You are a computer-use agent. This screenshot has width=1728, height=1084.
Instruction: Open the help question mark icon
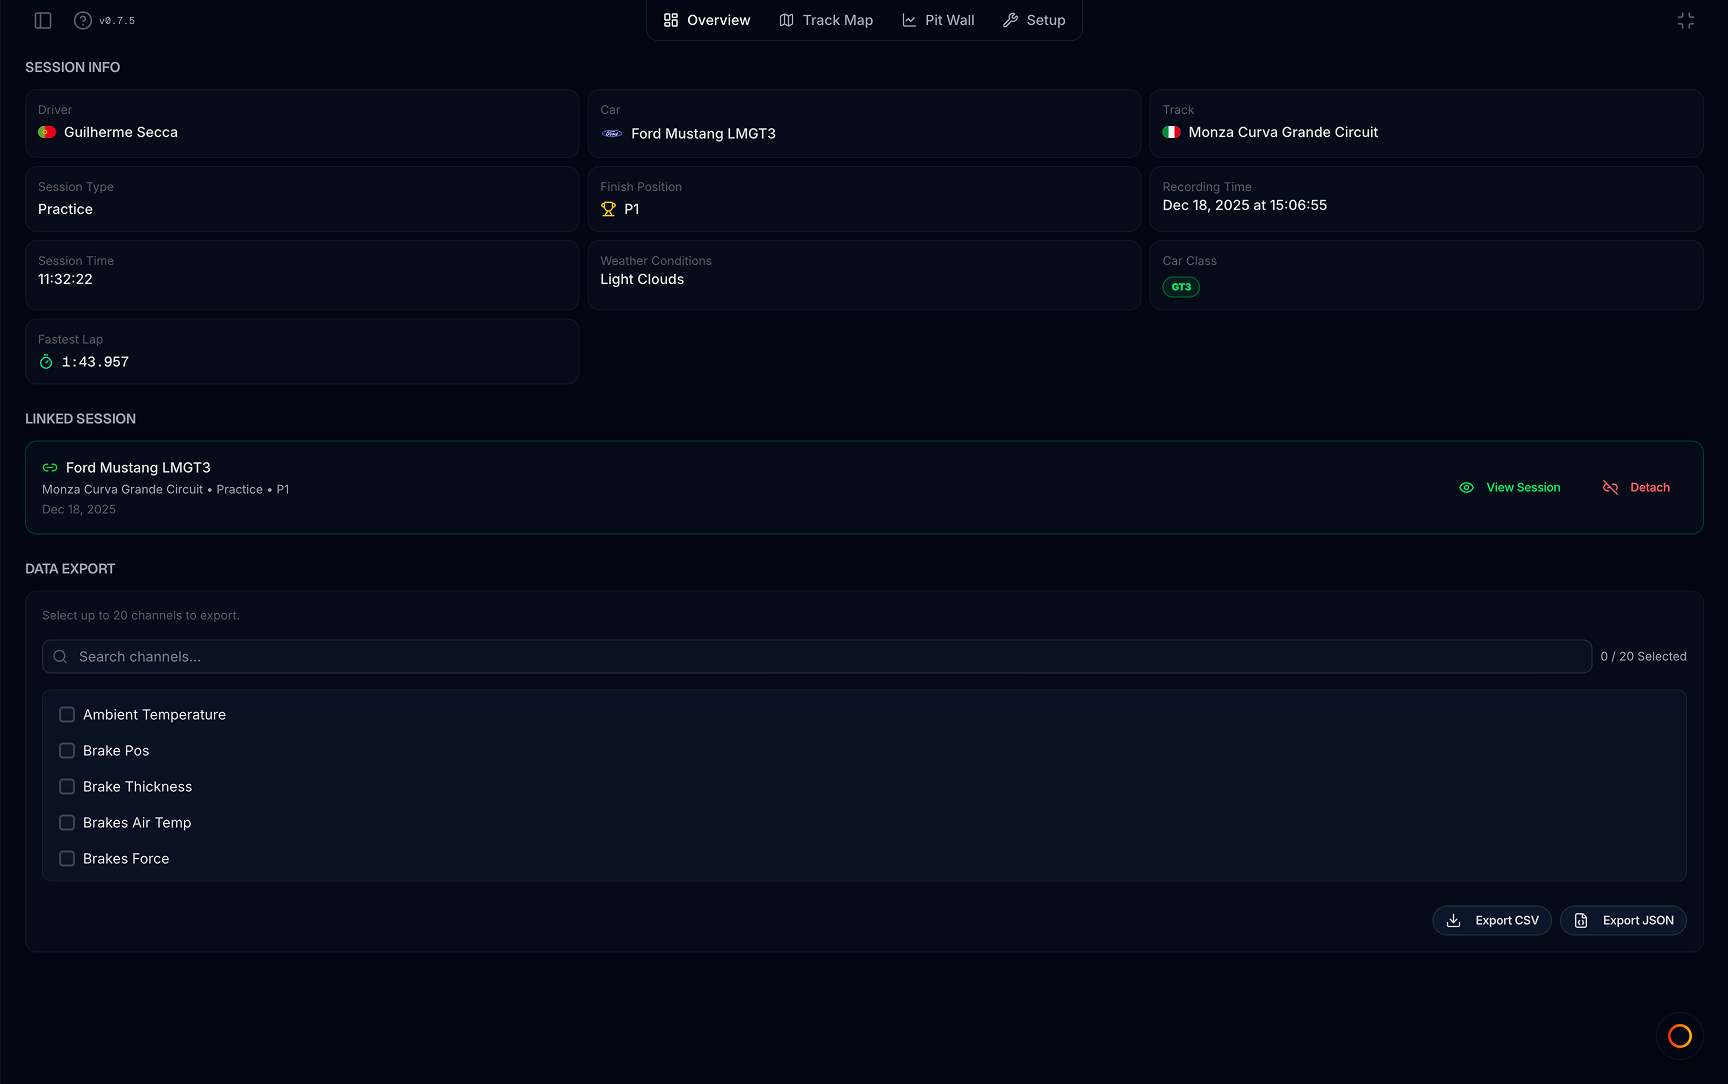pyautogui.click(x=83, y=20)
